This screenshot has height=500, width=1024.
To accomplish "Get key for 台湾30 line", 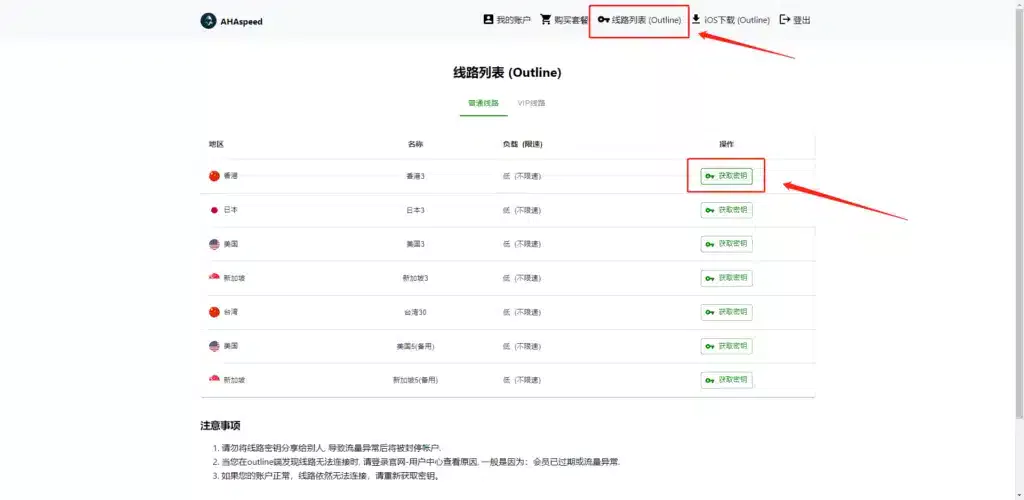I will click(x=726, y=312).
